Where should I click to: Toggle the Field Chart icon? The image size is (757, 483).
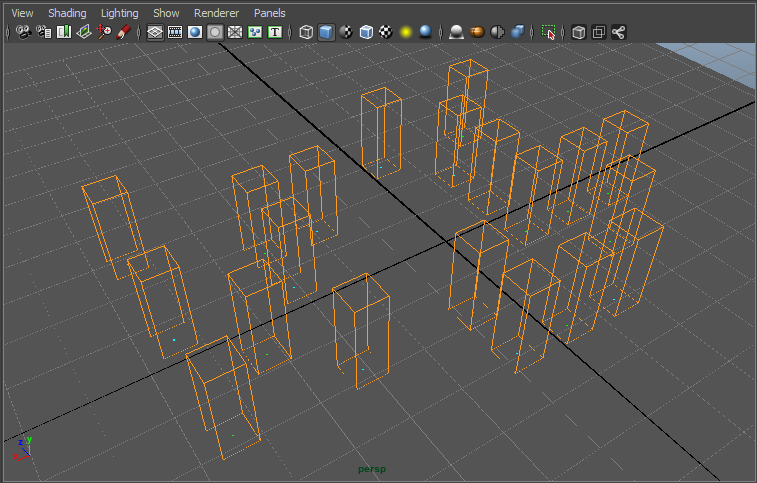tap(235, 32)
